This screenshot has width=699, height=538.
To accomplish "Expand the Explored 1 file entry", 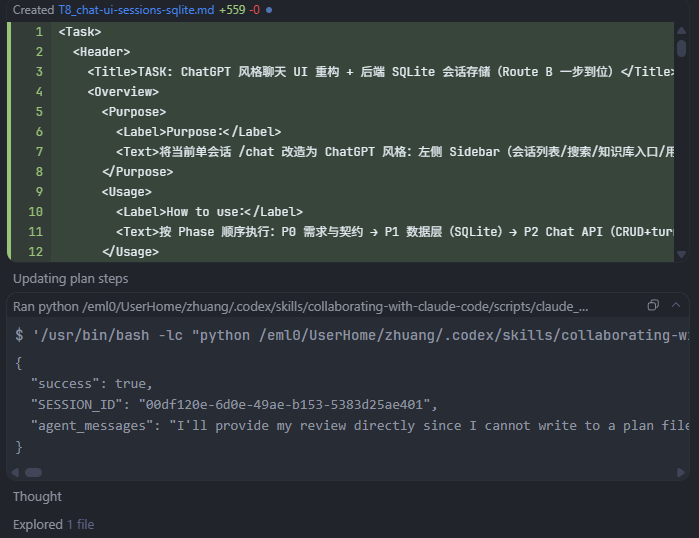I will pyautogui.click(x=53, y=525).
